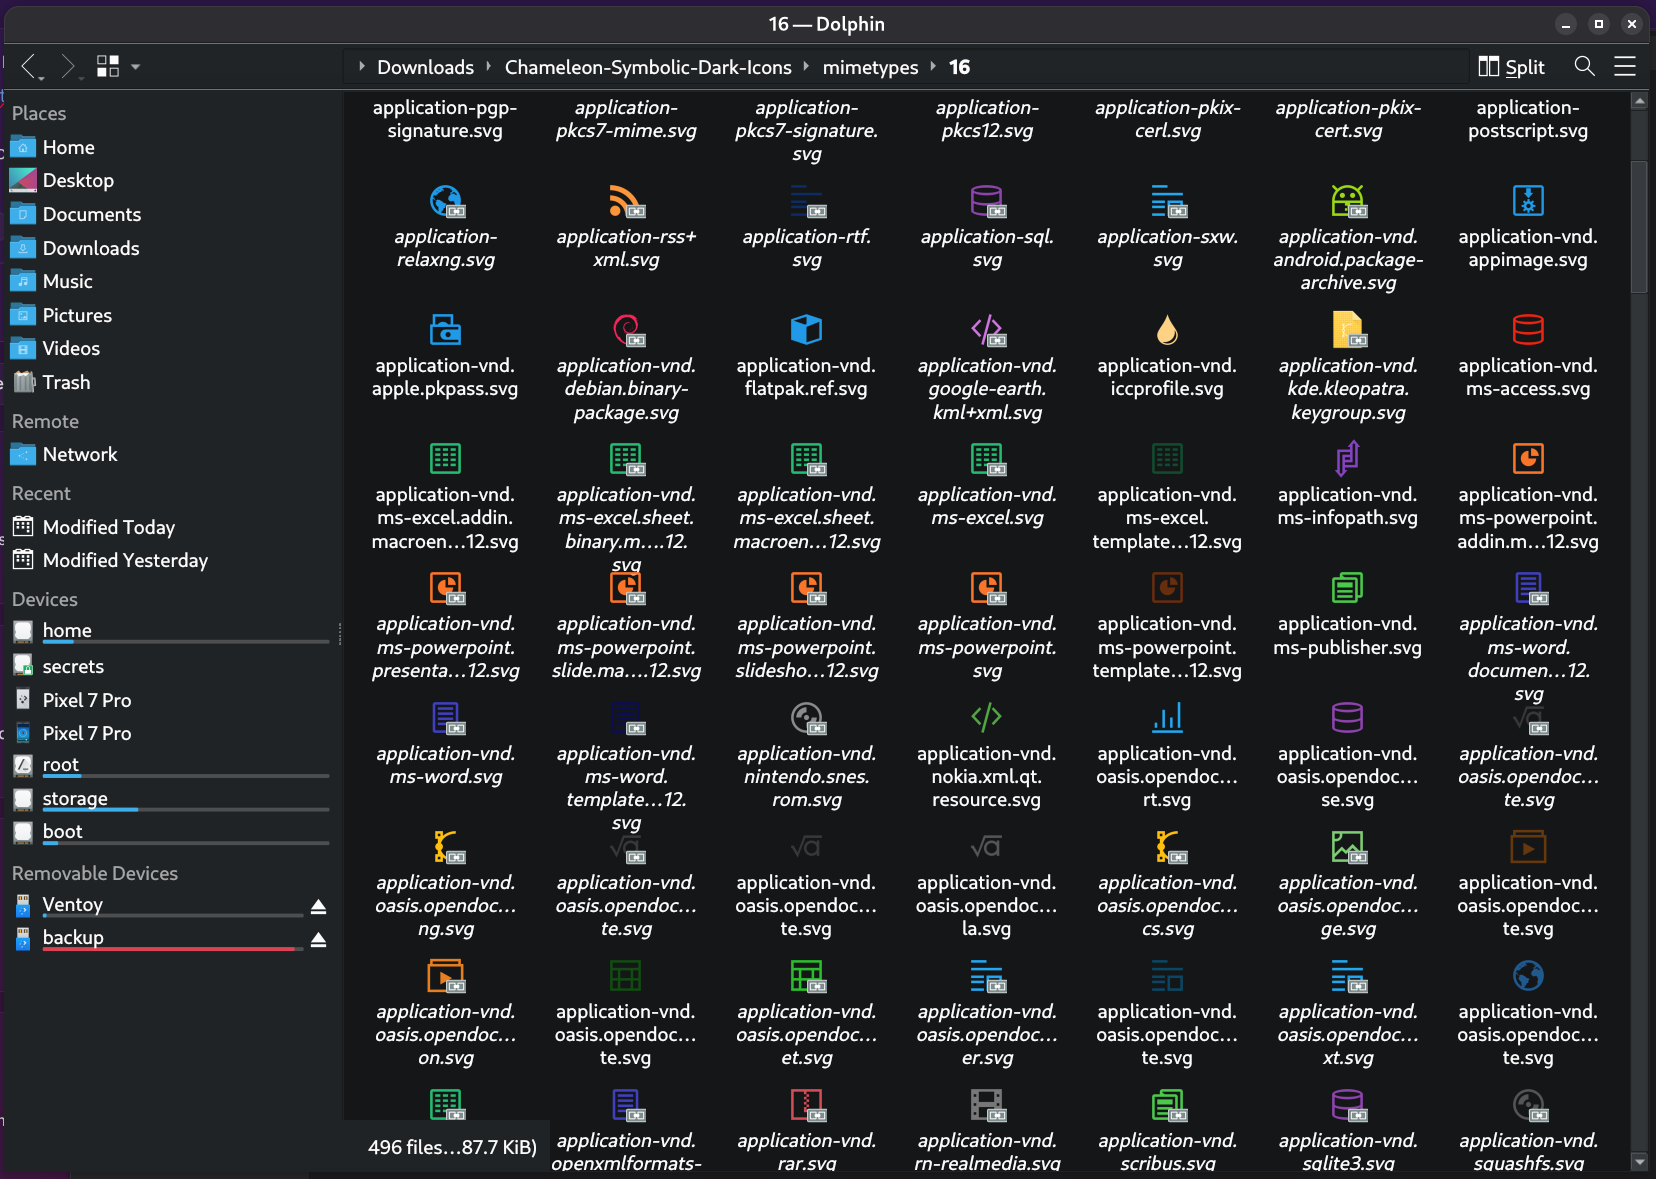Open the view mode dropdown arrow

135,66
